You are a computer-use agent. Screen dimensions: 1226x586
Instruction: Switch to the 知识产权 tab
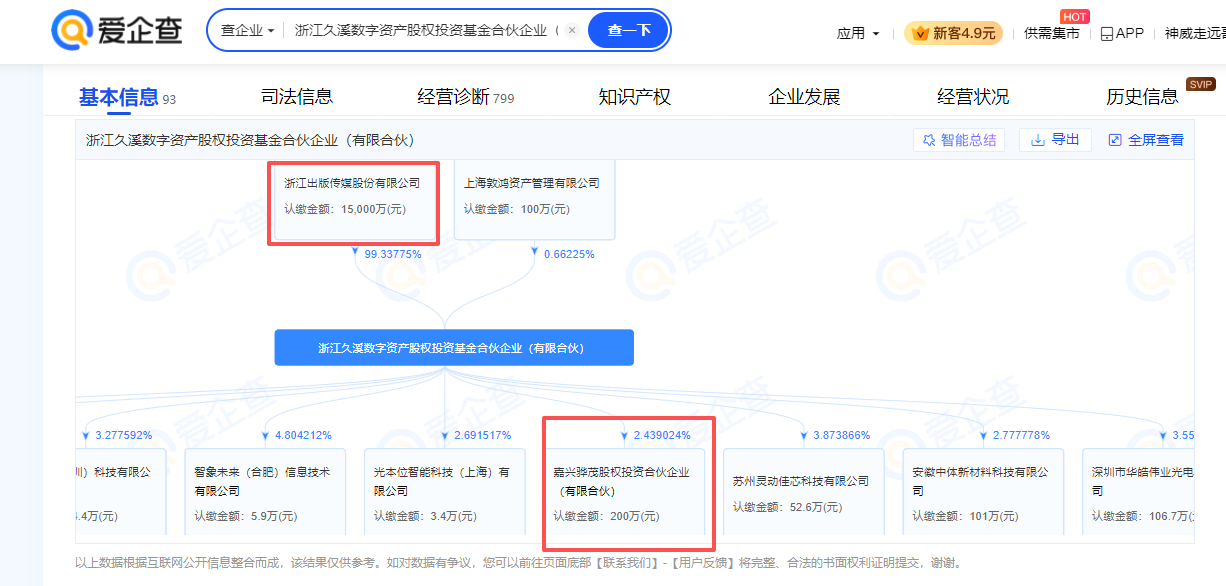(x=635, y=97)
